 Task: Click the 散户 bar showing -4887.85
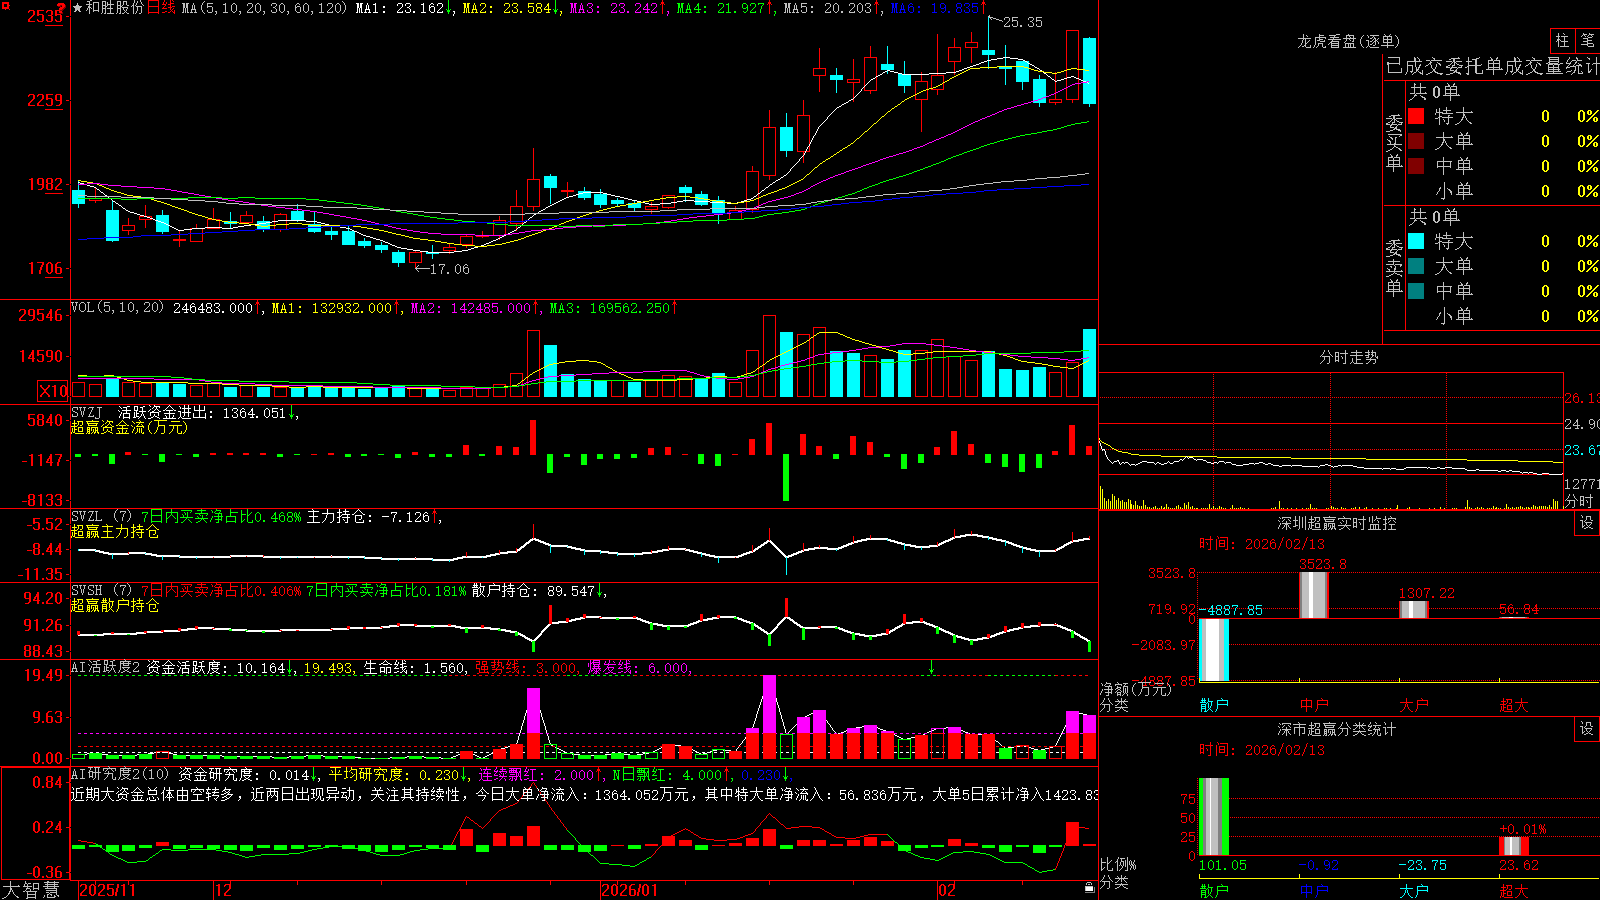[x=1214, y=650]
